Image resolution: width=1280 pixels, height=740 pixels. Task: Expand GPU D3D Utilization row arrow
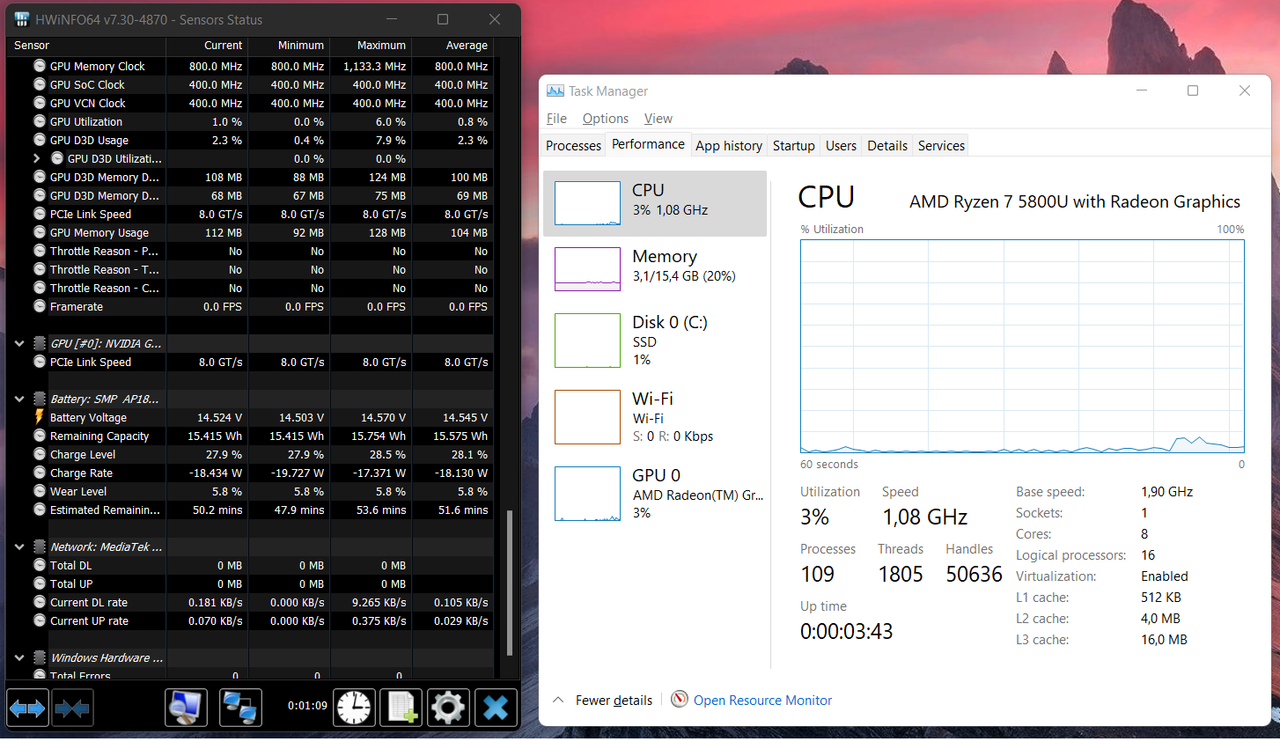(37, 158)
